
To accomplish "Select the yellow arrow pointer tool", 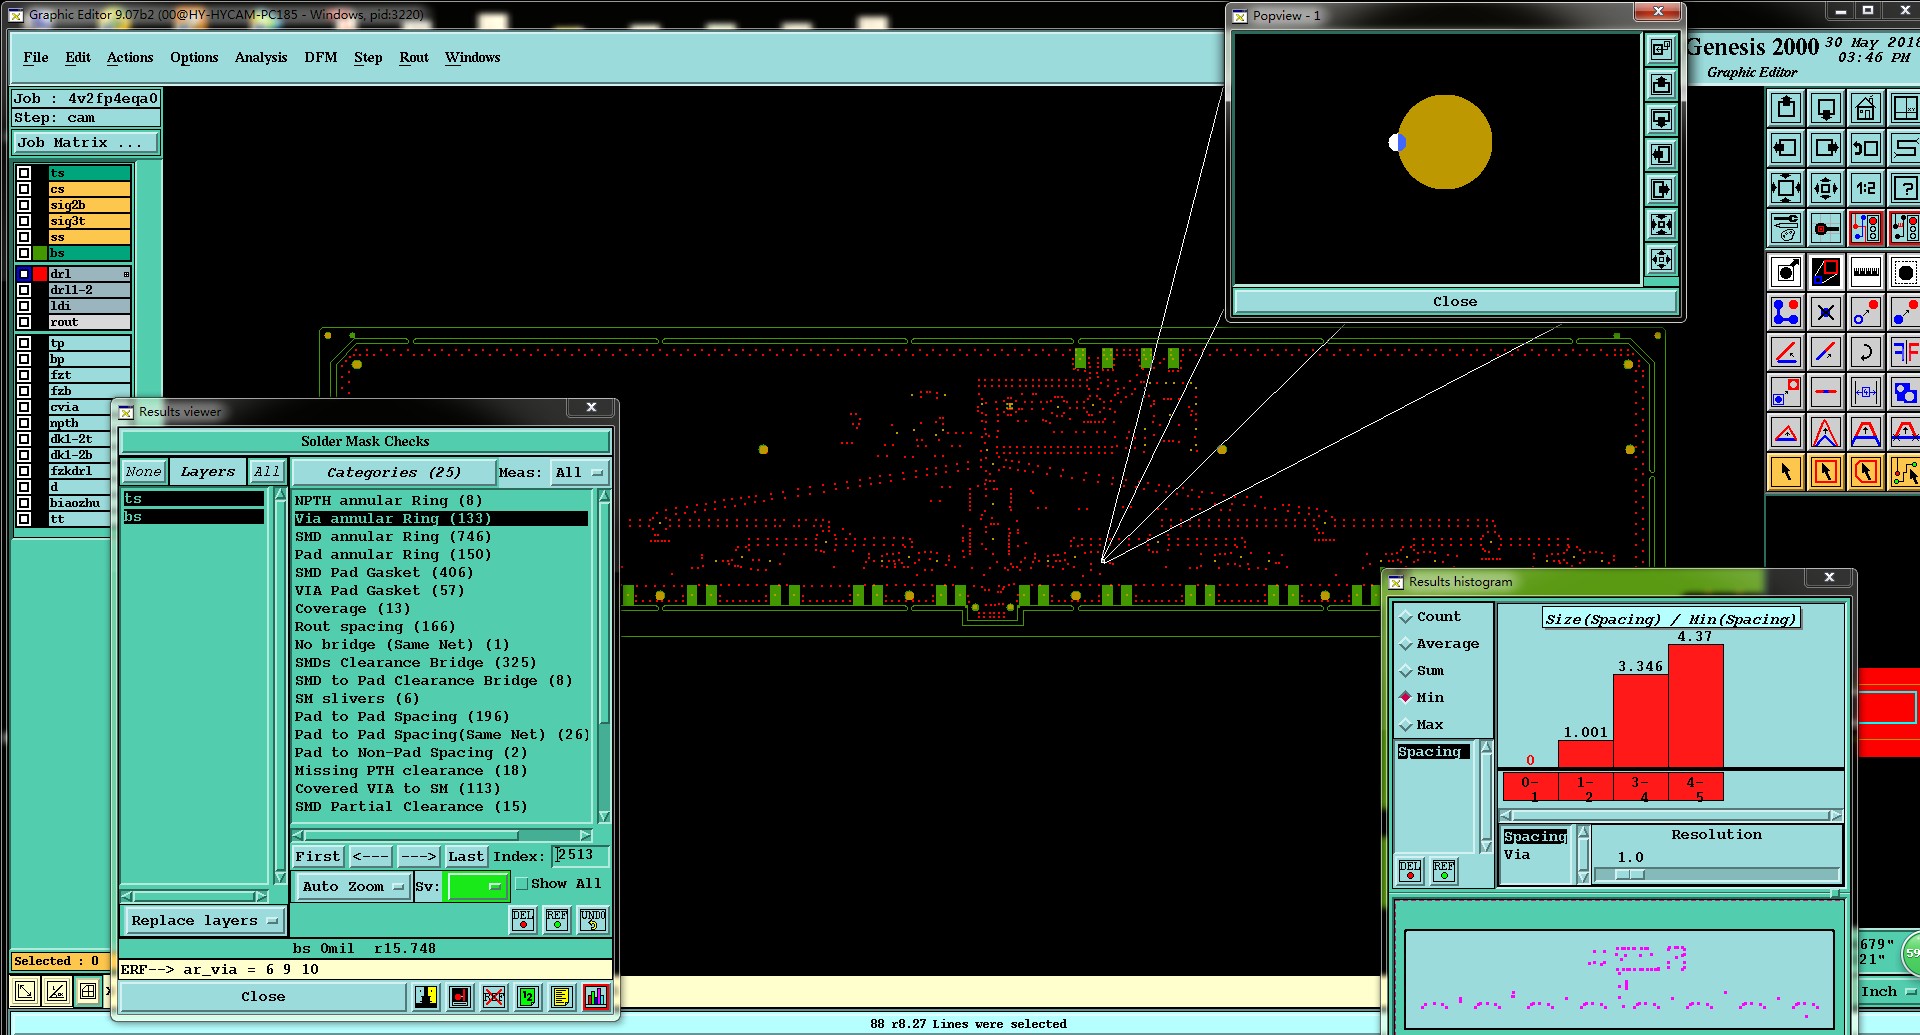I will point(1786,472).
